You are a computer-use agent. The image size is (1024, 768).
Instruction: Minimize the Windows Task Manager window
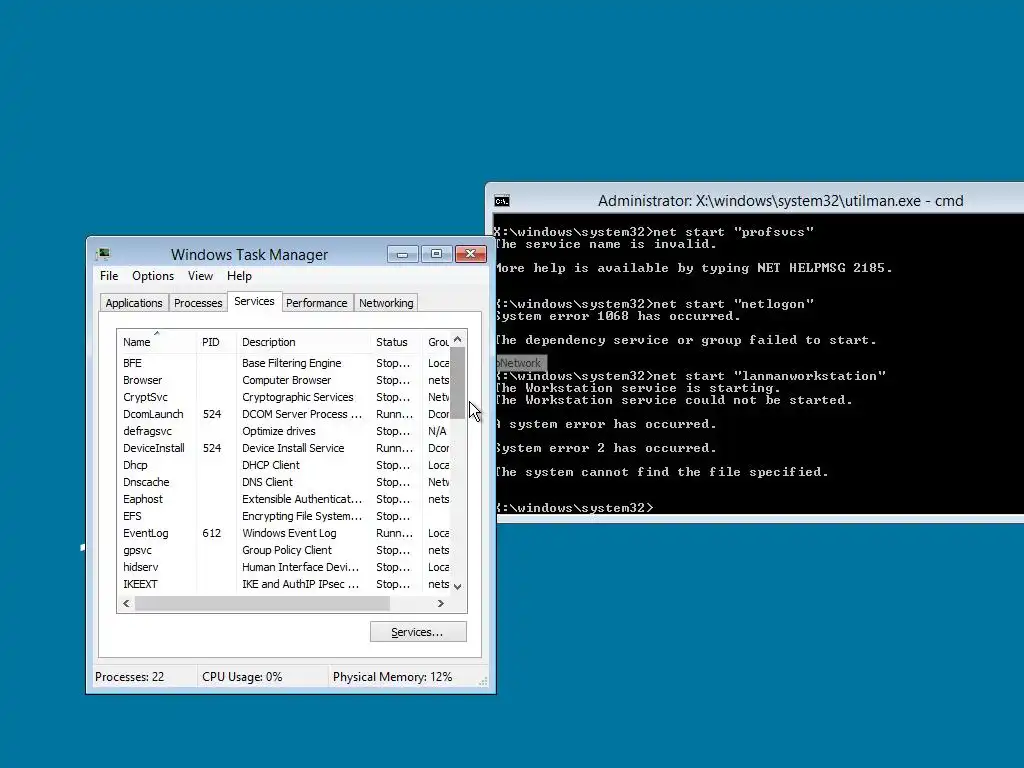[402, 254]
